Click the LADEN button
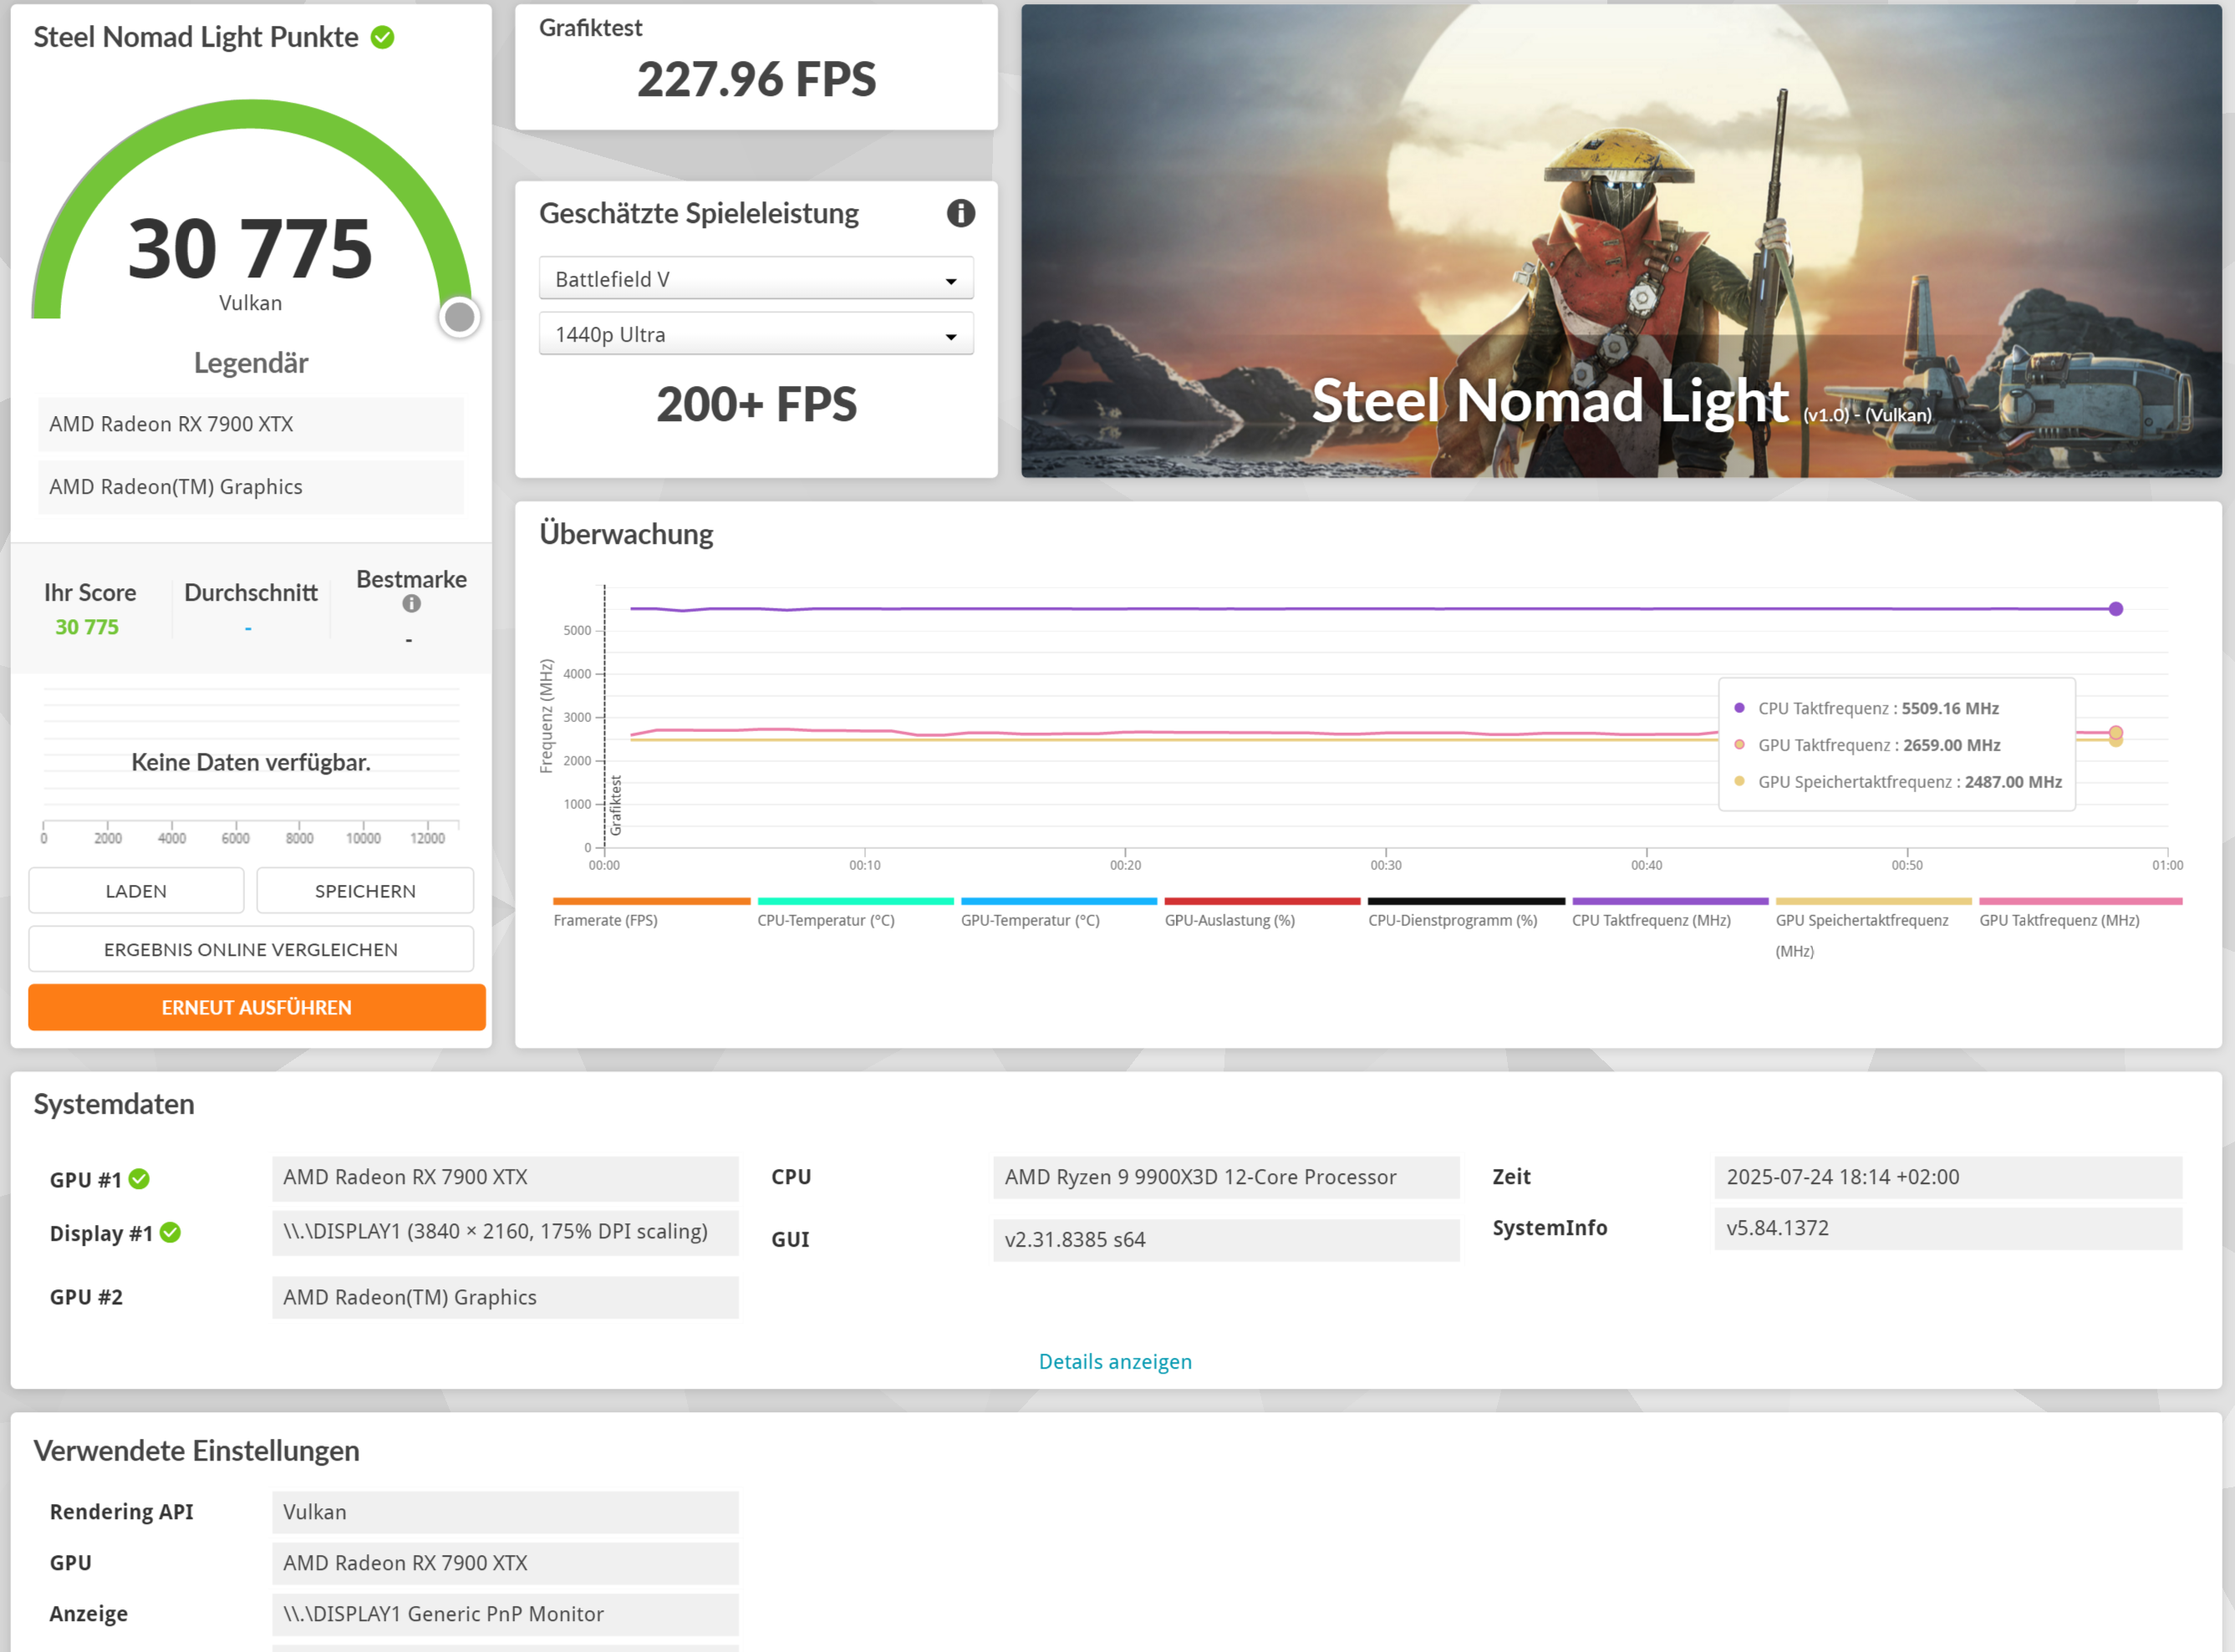 click(136, 891)
